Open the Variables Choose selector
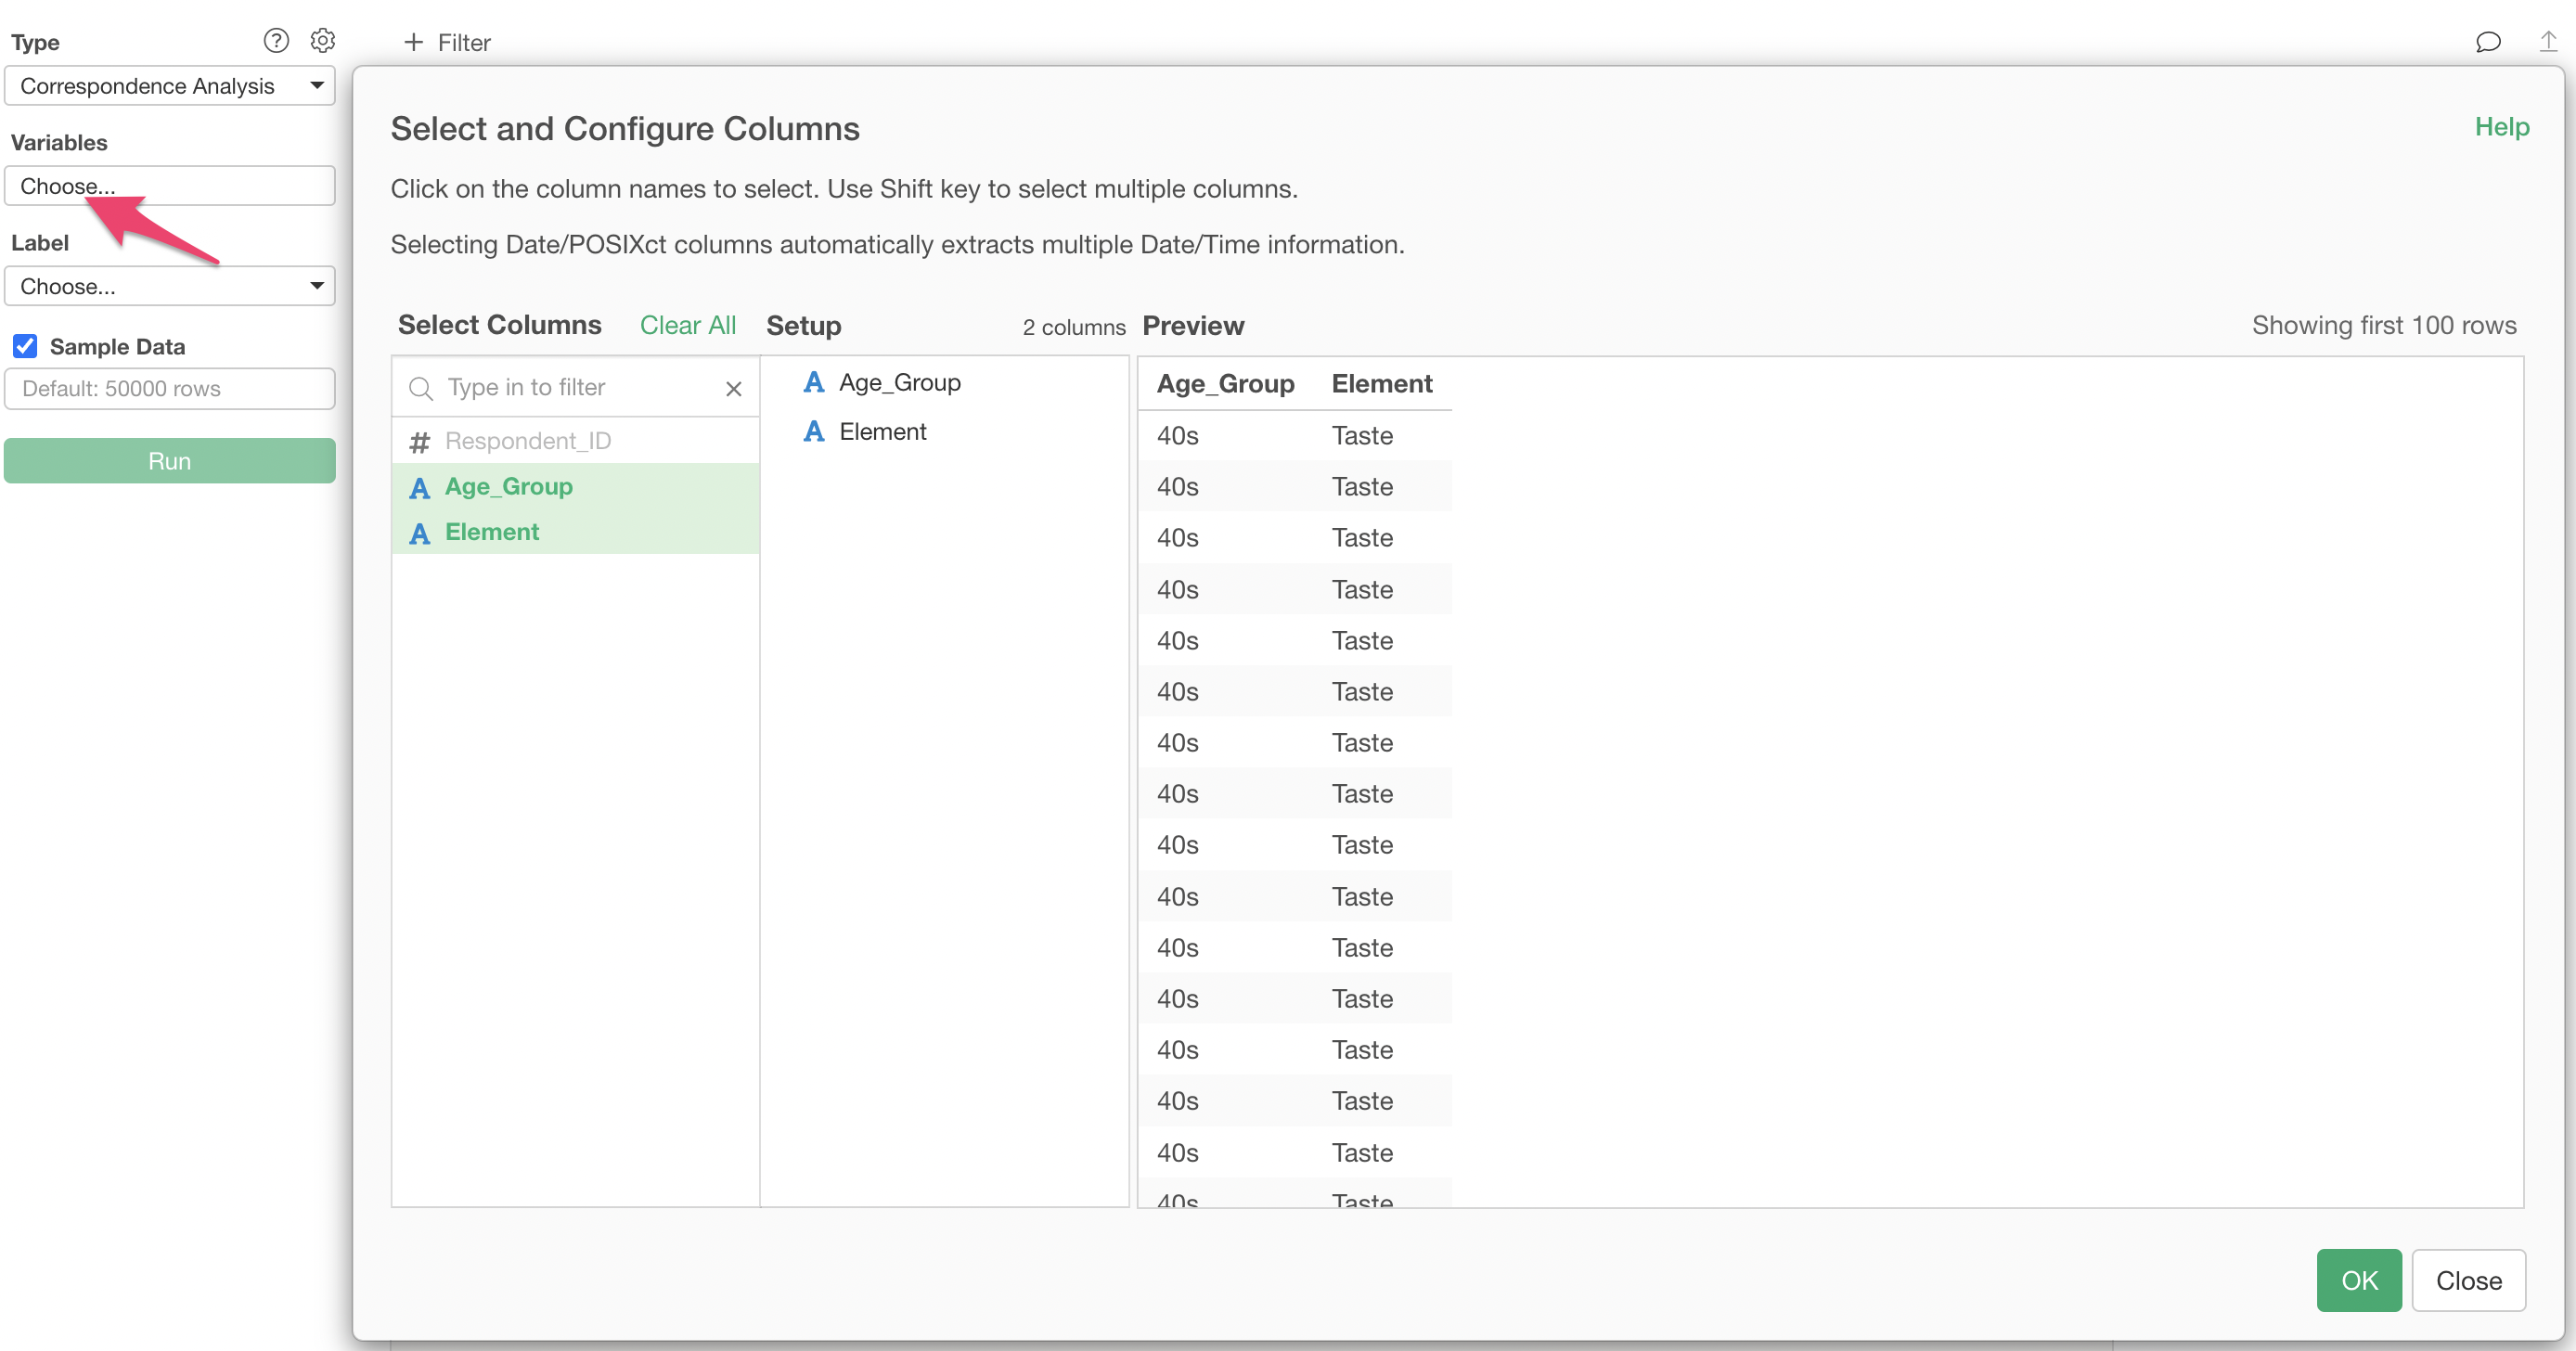This screenshot has height=1351, width=2576. [x=169, y=186]
